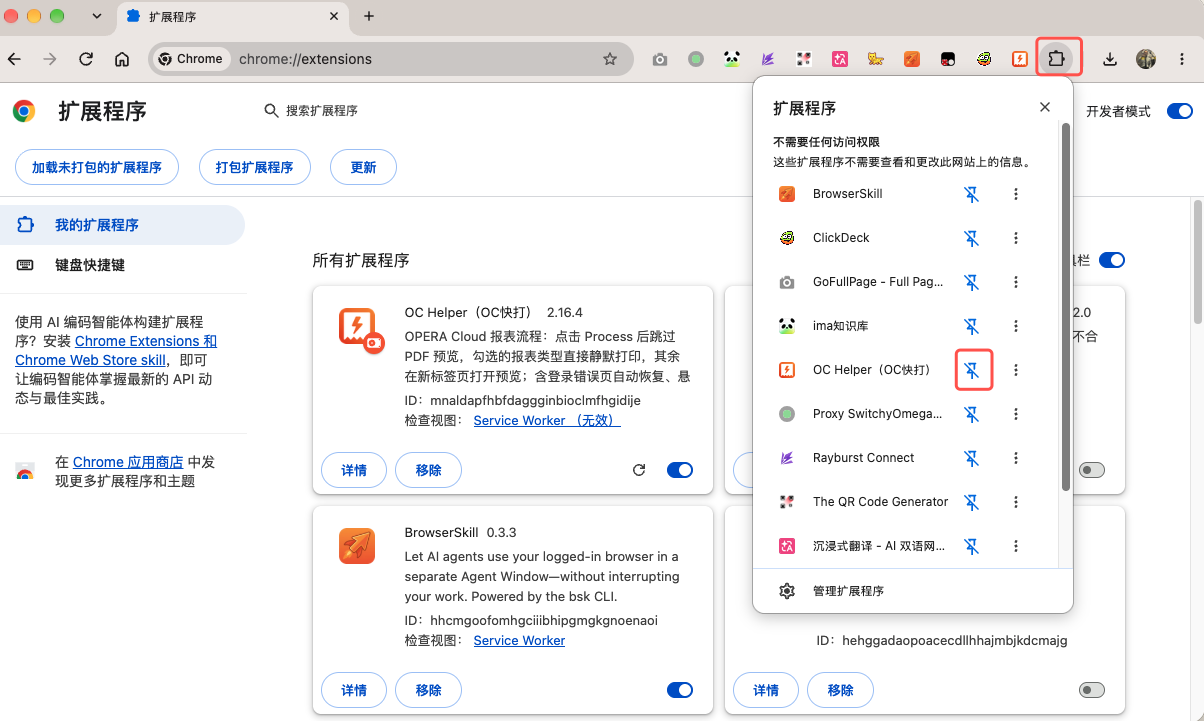1204x721 pixels.
Task: Open Proxy SwitchyOmega from the browser toolbar
Action: 696,59
